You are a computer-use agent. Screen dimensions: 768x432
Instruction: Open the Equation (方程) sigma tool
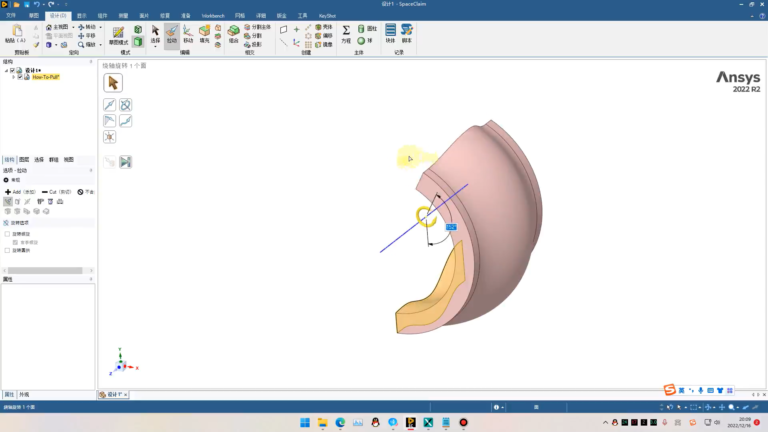pos(346,34)
